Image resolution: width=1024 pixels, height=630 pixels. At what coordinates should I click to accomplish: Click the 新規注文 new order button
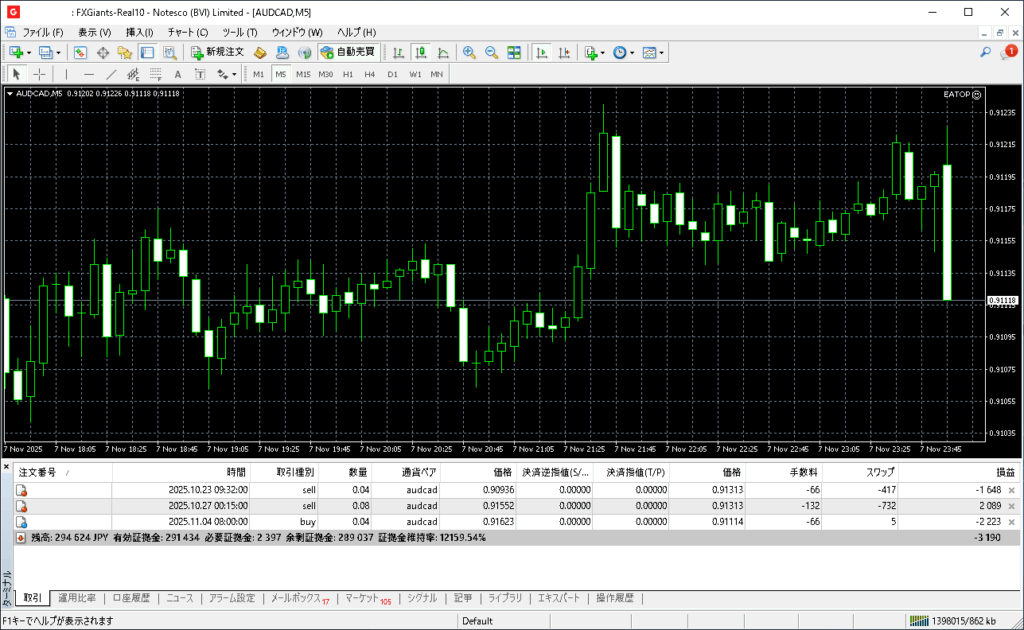point(217,52)
